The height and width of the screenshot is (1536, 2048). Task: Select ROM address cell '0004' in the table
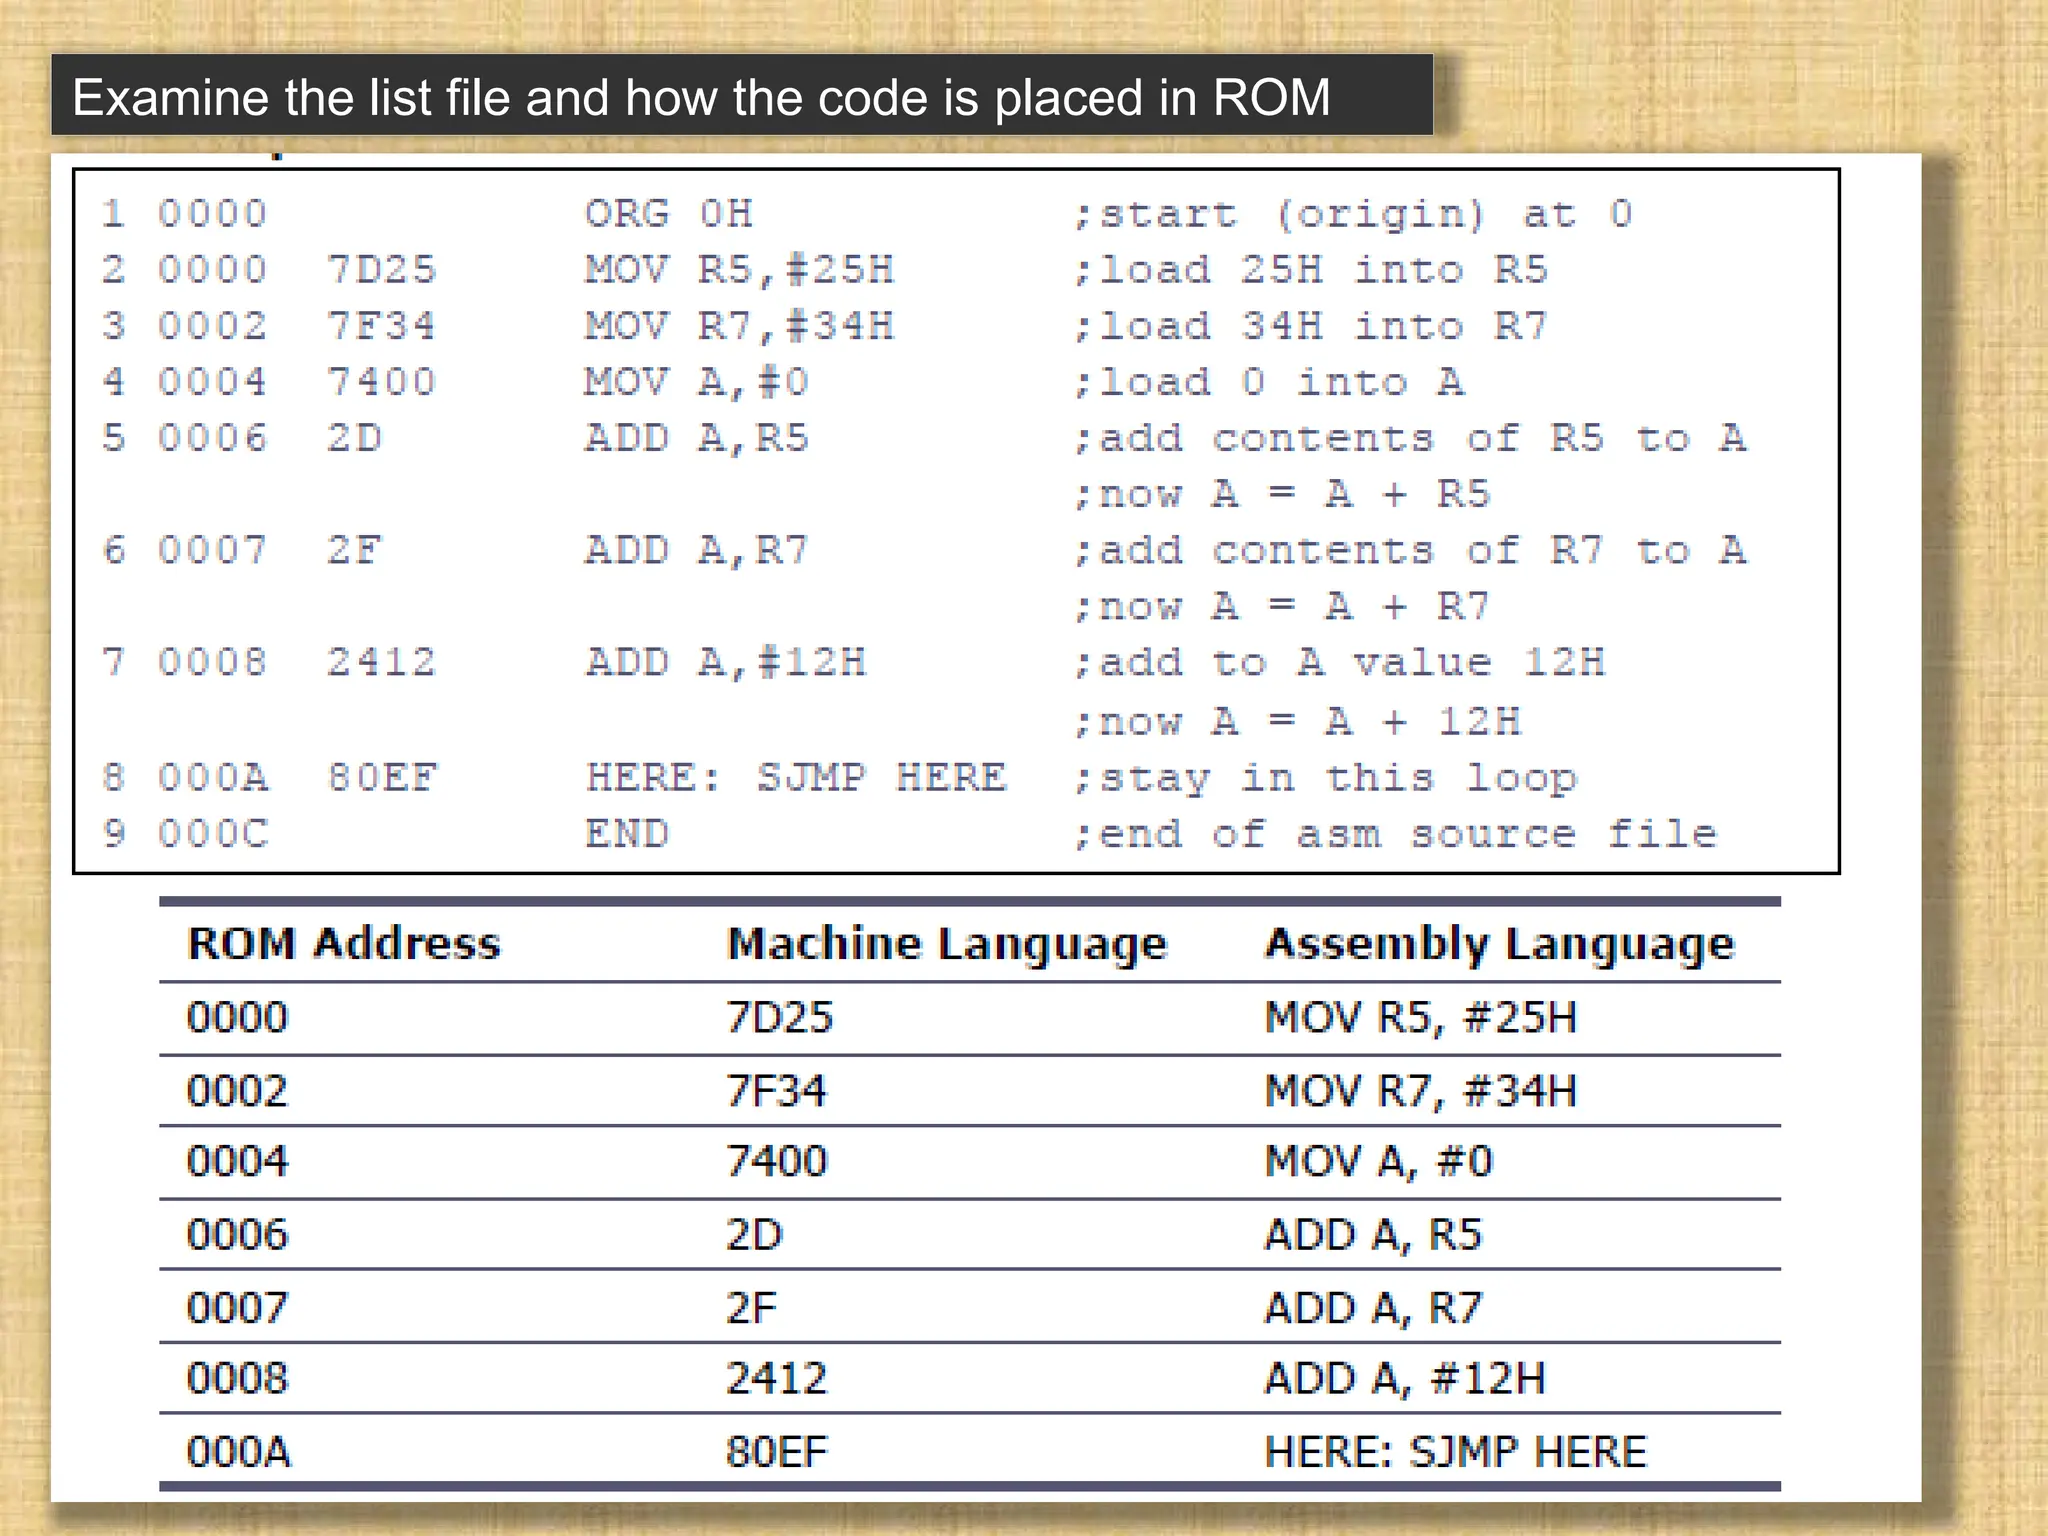pyautogui.click(x=237, y=1162)
